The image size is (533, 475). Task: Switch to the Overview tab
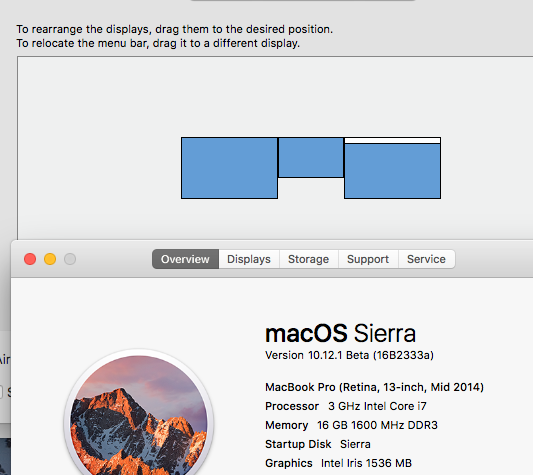point(185,259)
